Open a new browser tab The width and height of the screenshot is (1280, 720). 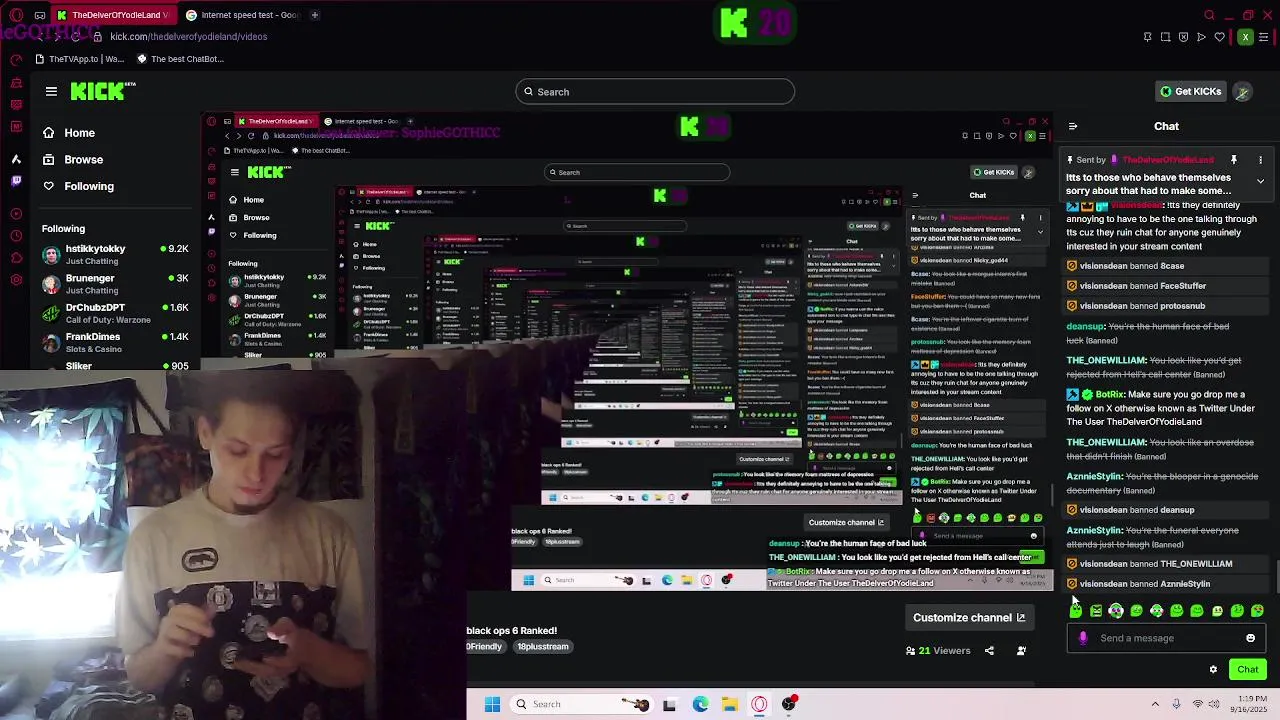tap(314, 15)
